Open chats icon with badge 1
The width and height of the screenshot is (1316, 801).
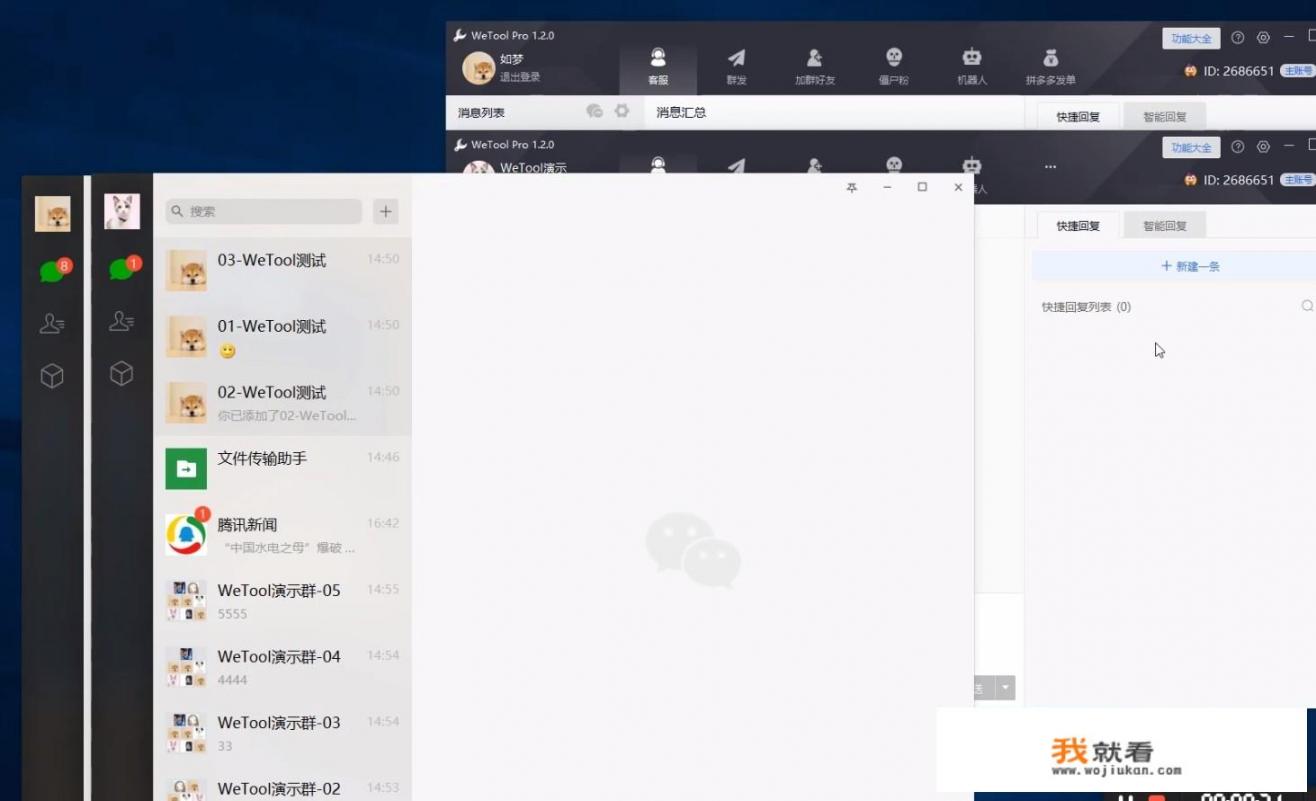coord(124,267)
